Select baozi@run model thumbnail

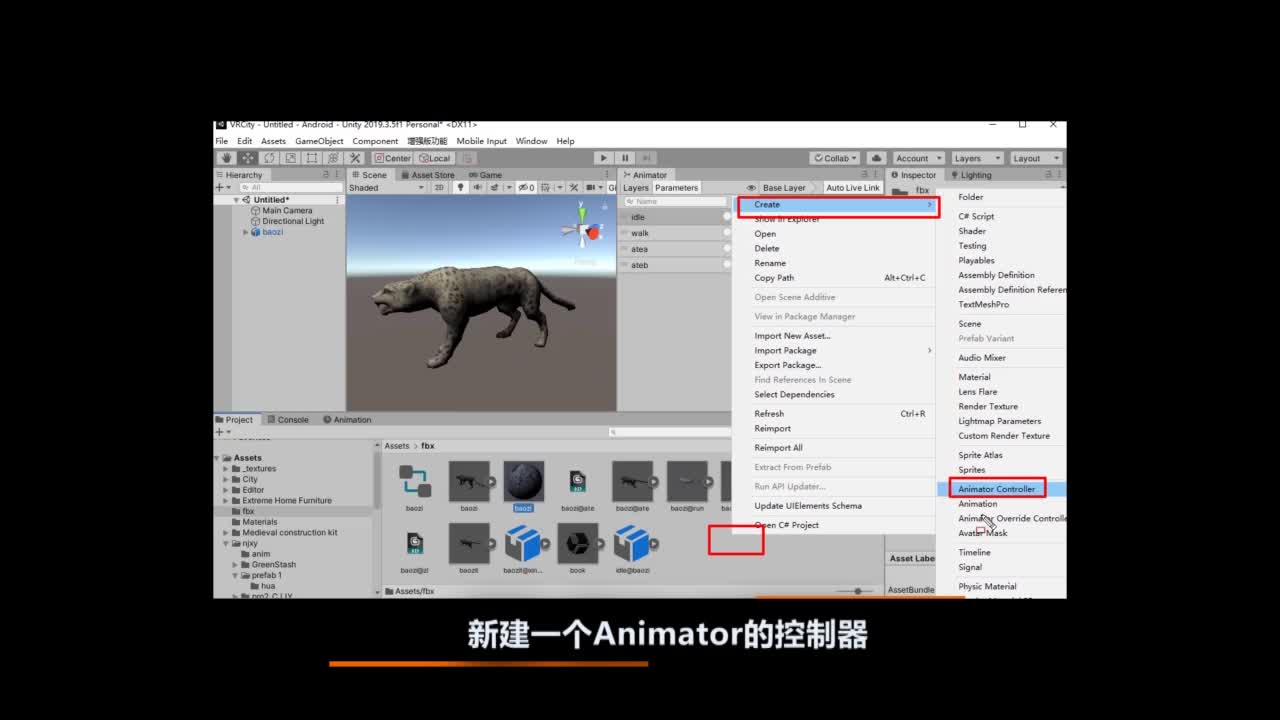687,481
